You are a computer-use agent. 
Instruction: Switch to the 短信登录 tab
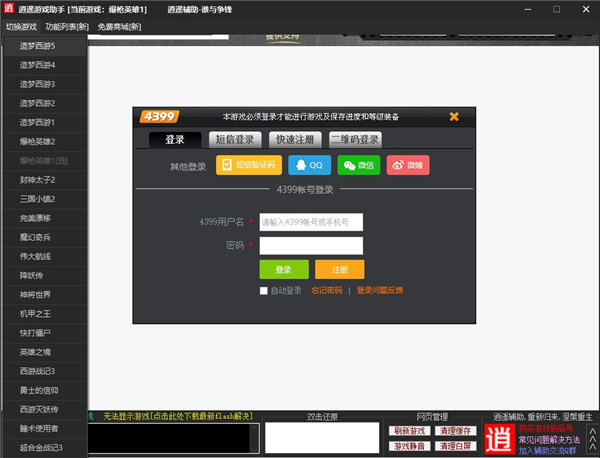coord(235,140)
